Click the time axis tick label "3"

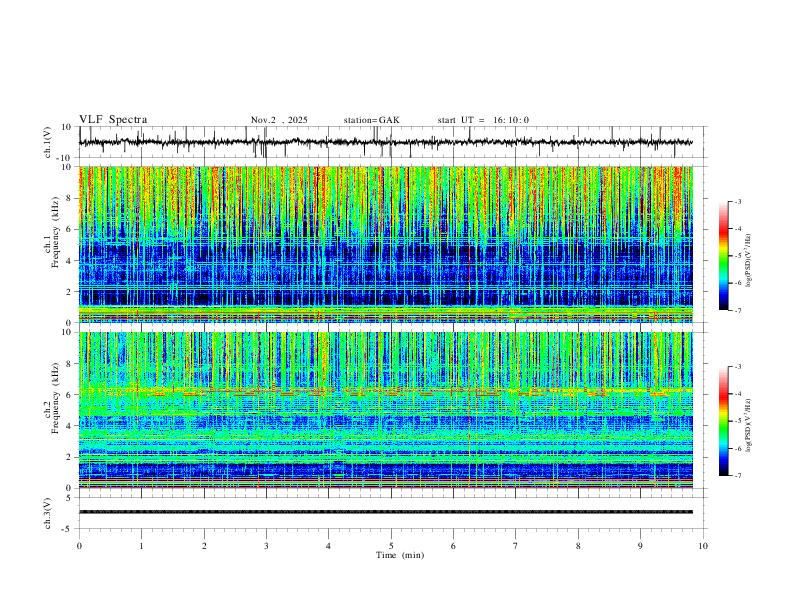(x=266, y=546)
